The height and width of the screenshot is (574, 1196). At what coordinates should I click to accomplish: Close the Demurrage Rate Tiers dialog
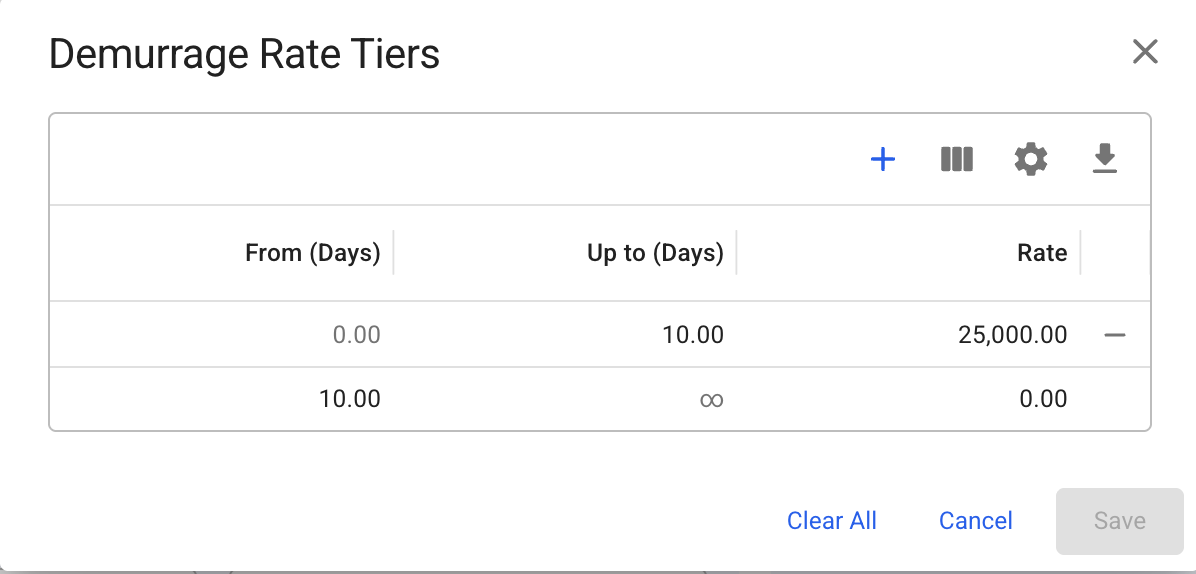(x=1145, y=52)
